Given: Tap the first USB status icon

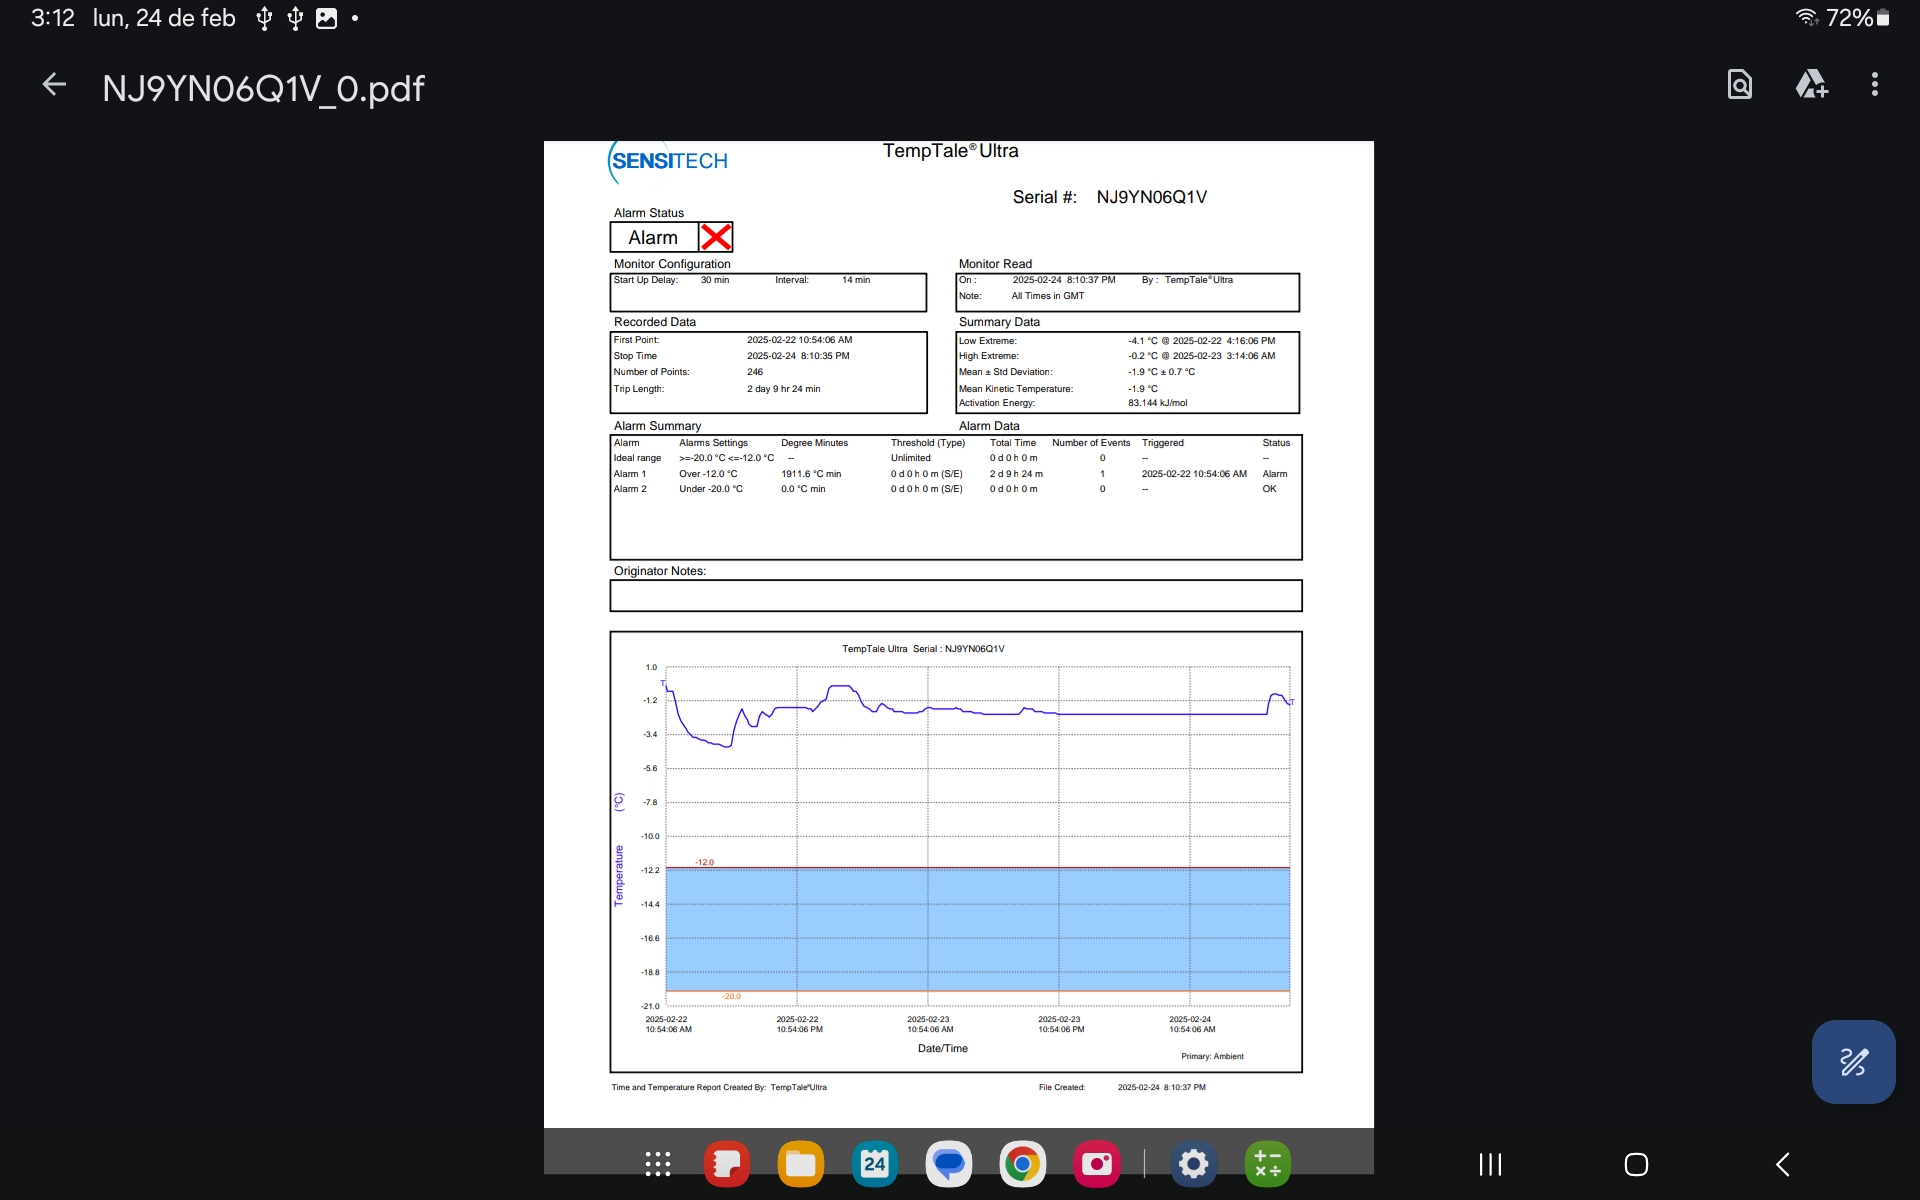Looking at the screenshot, I should click(x=264, y=18).
